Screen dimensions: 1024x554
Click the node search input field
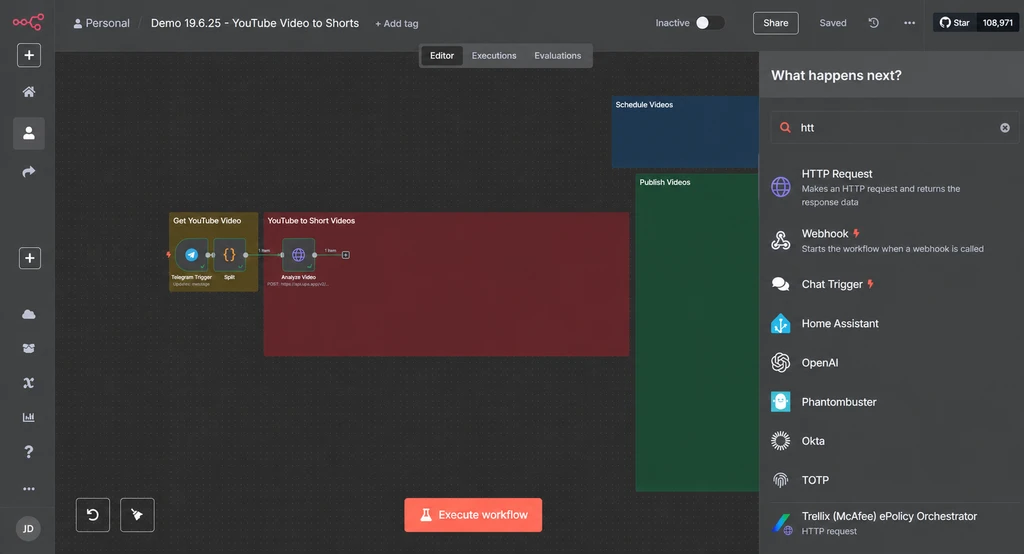click(x=893, y=127)
